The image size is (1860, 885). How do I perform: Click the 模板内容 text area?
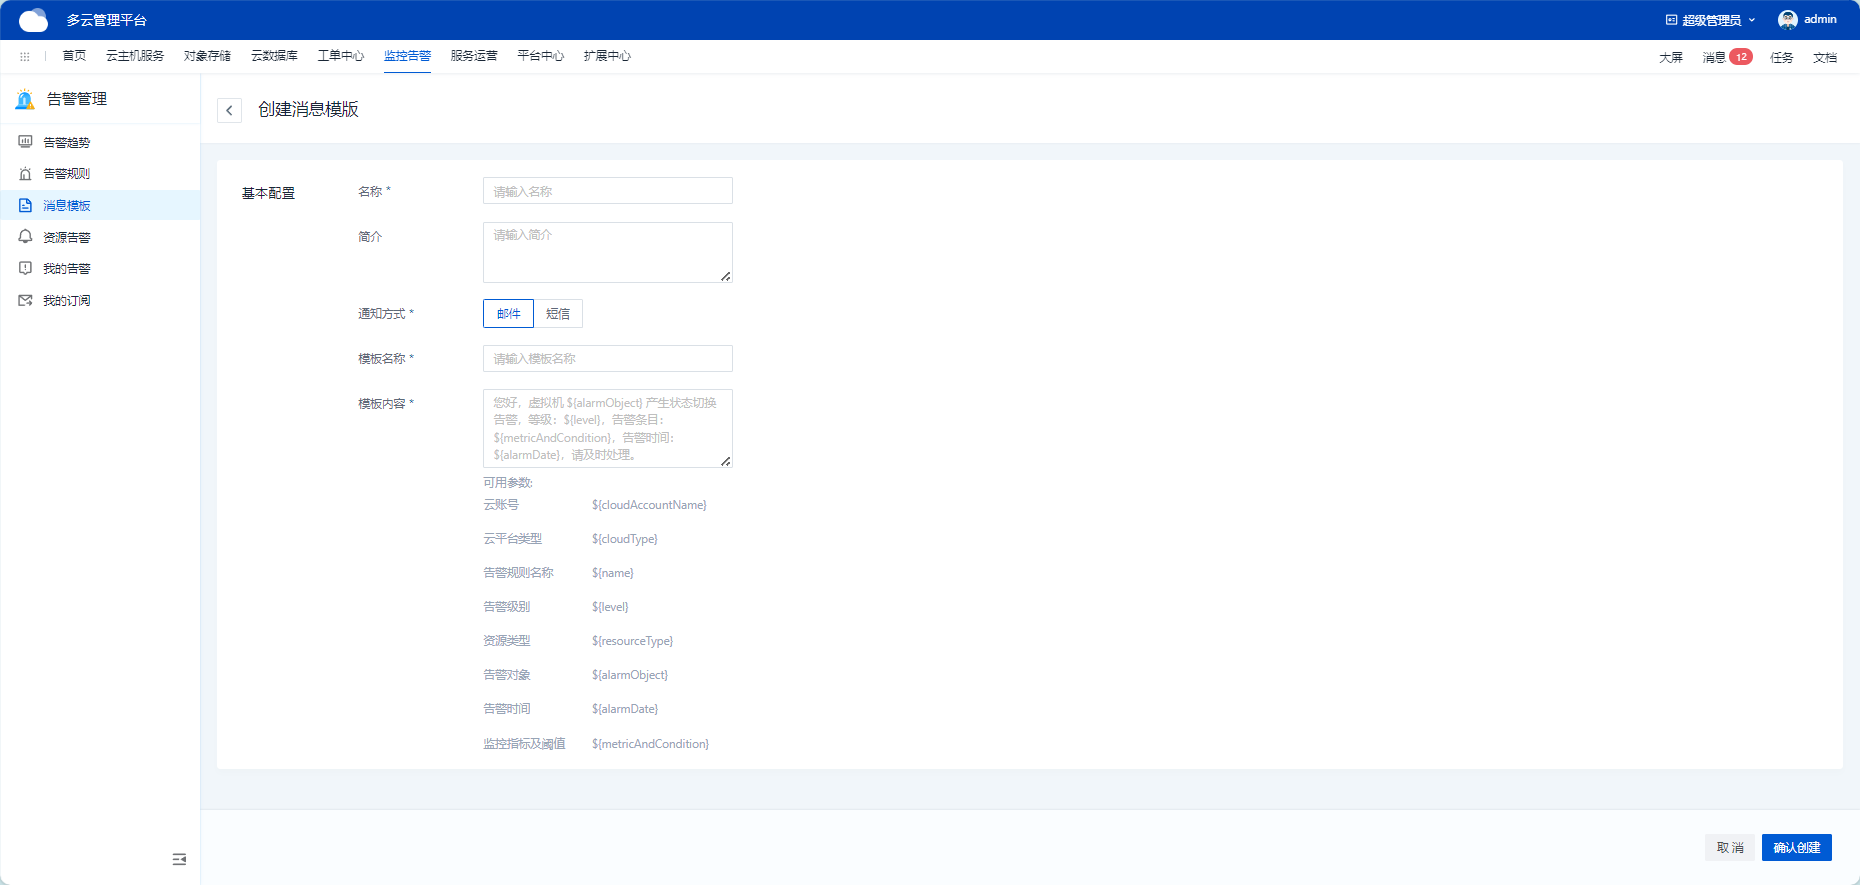click(x=607, y=428)
